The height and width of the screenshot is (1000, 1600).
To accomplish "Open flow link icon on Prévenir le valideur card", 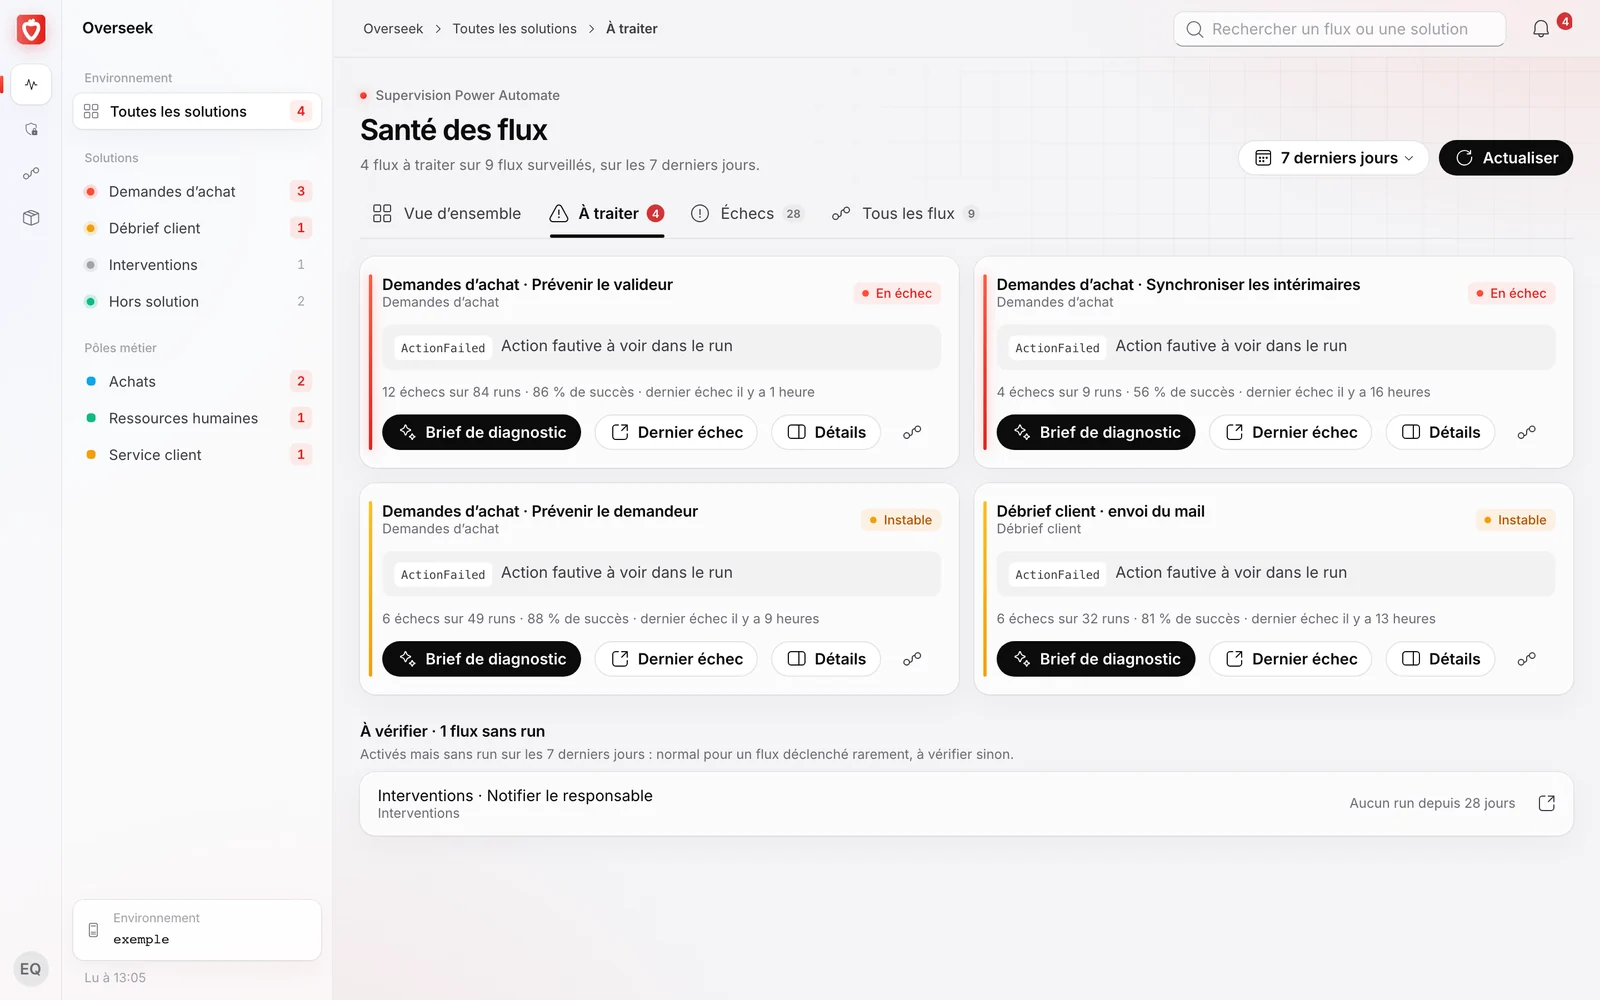I will [912, 432].
